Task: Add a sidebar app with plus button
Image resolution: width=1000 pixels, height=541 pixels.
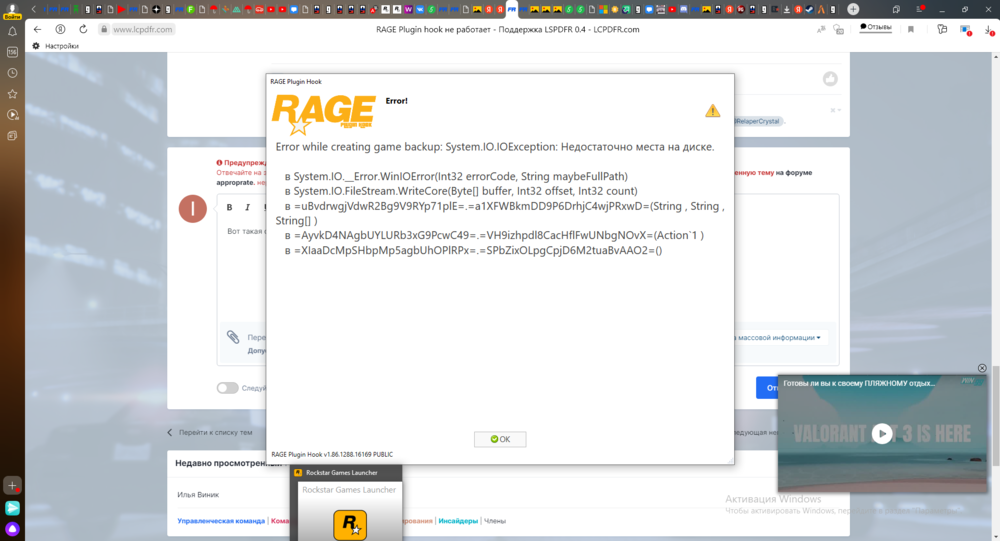Action: coord(12,485)
